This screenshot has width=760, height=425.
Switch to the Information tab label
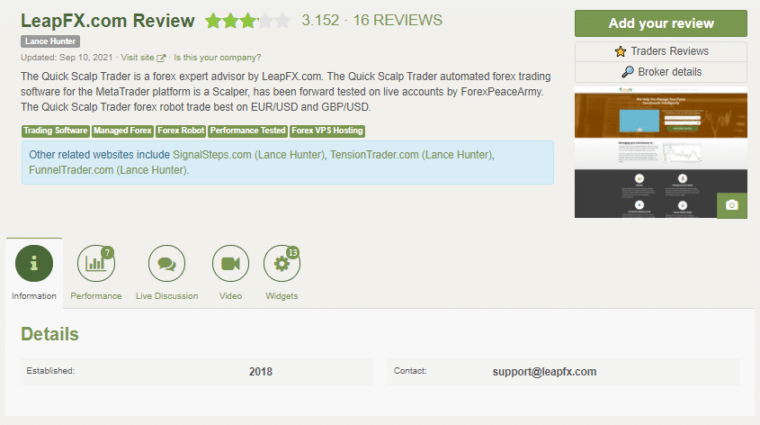[x=34, y=296]
